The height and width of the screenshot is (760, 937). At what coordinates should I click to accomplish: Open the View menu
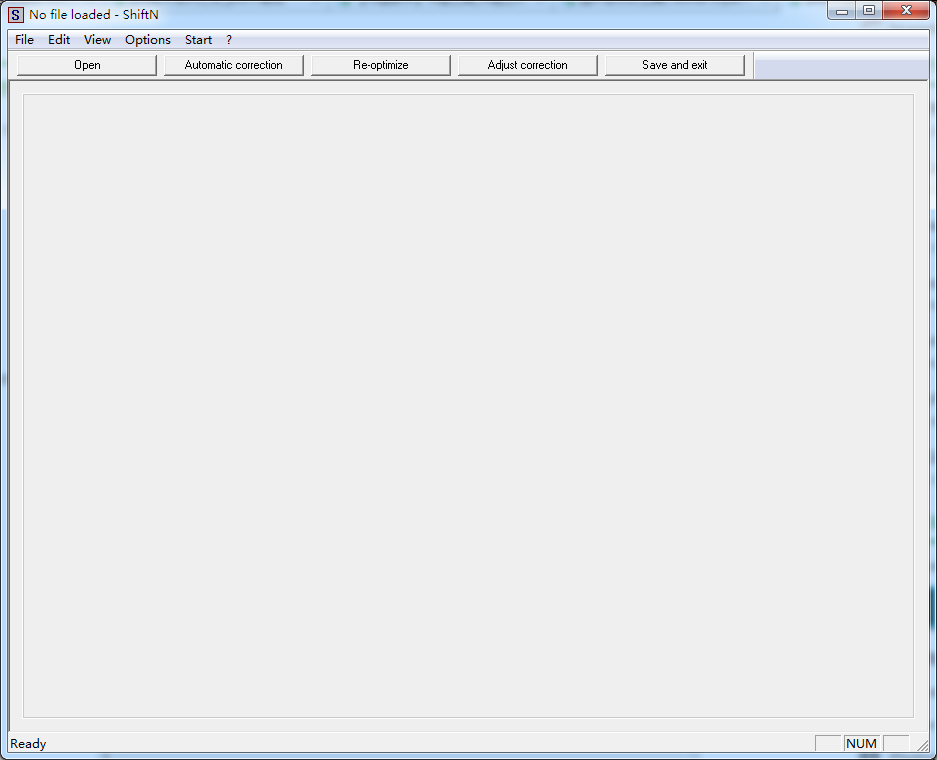[97, 40]
